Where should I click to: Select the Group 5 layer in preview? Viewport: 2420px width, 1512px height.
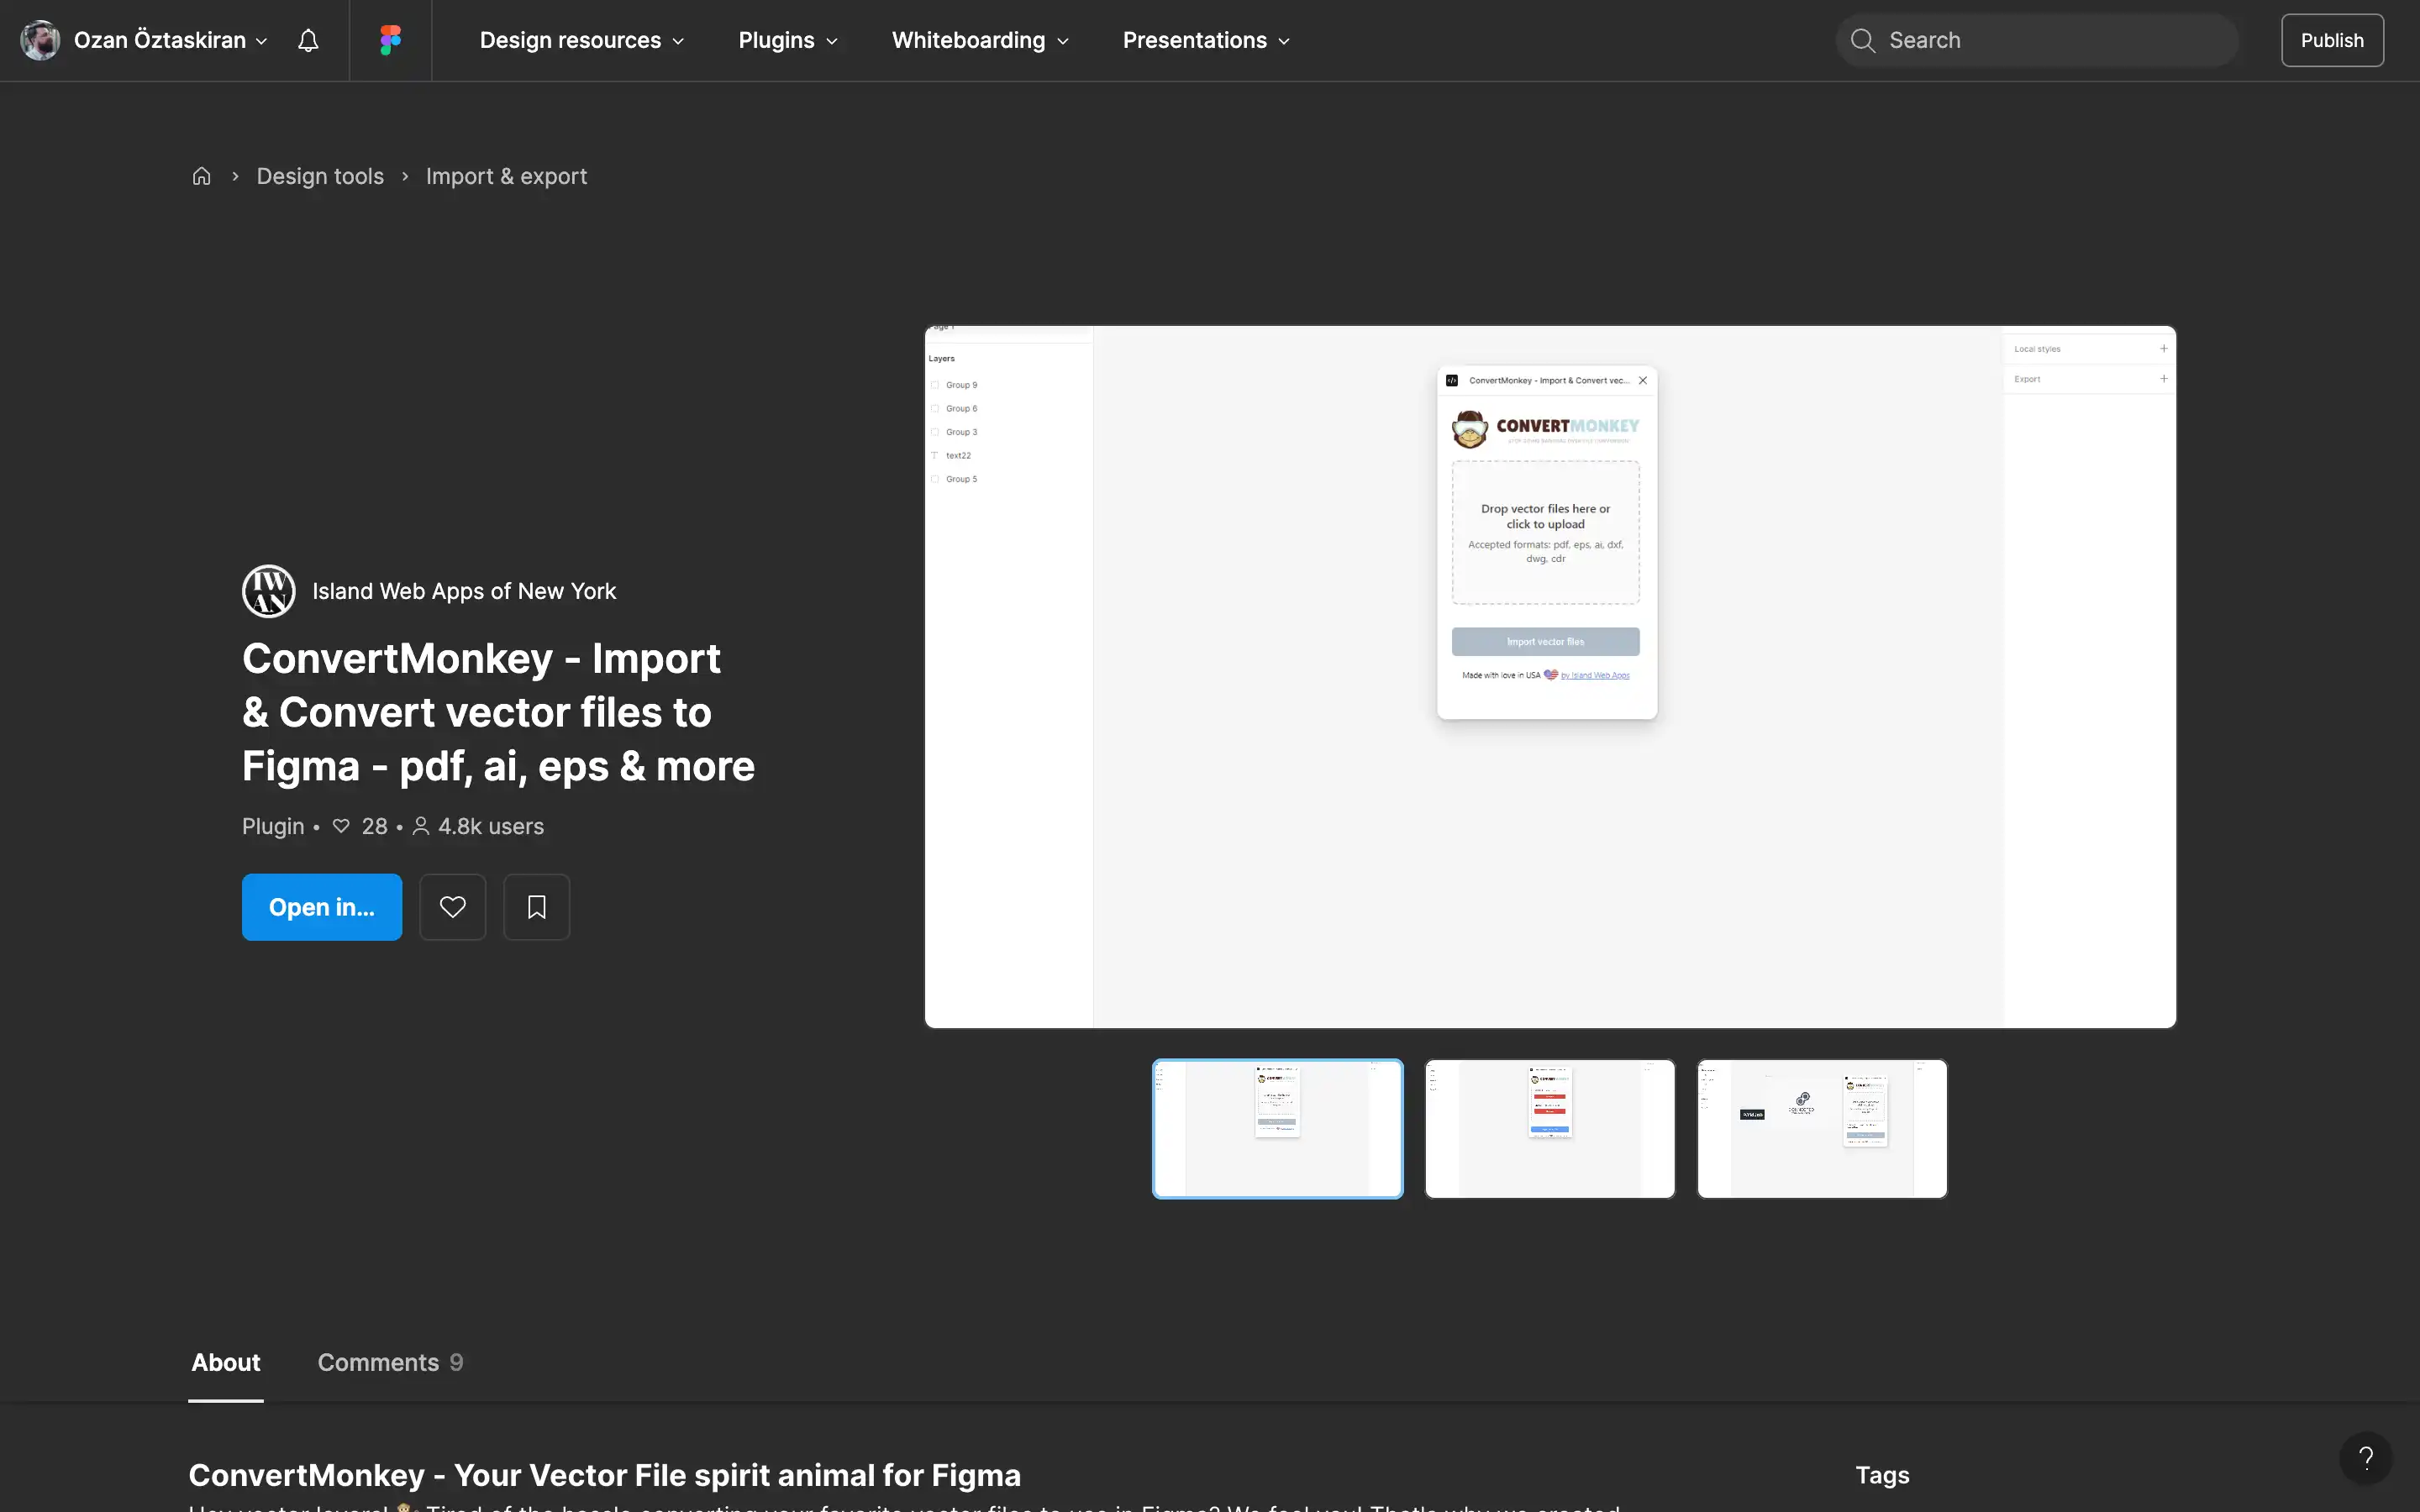pyautogui.click(x=961, y=479)
